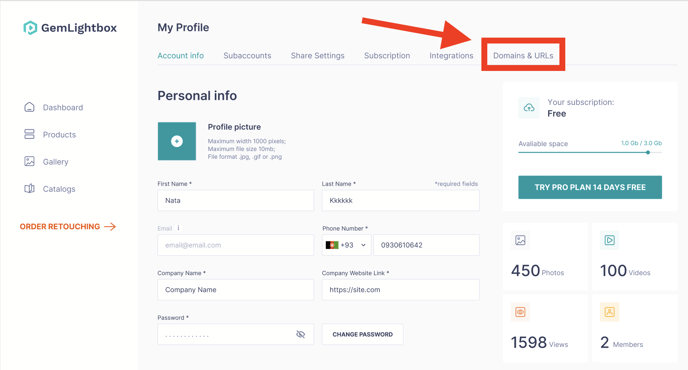Click the Gallery picture icon
The width and height of the screenshot is (688, 370).
click(x=29, y=162)
